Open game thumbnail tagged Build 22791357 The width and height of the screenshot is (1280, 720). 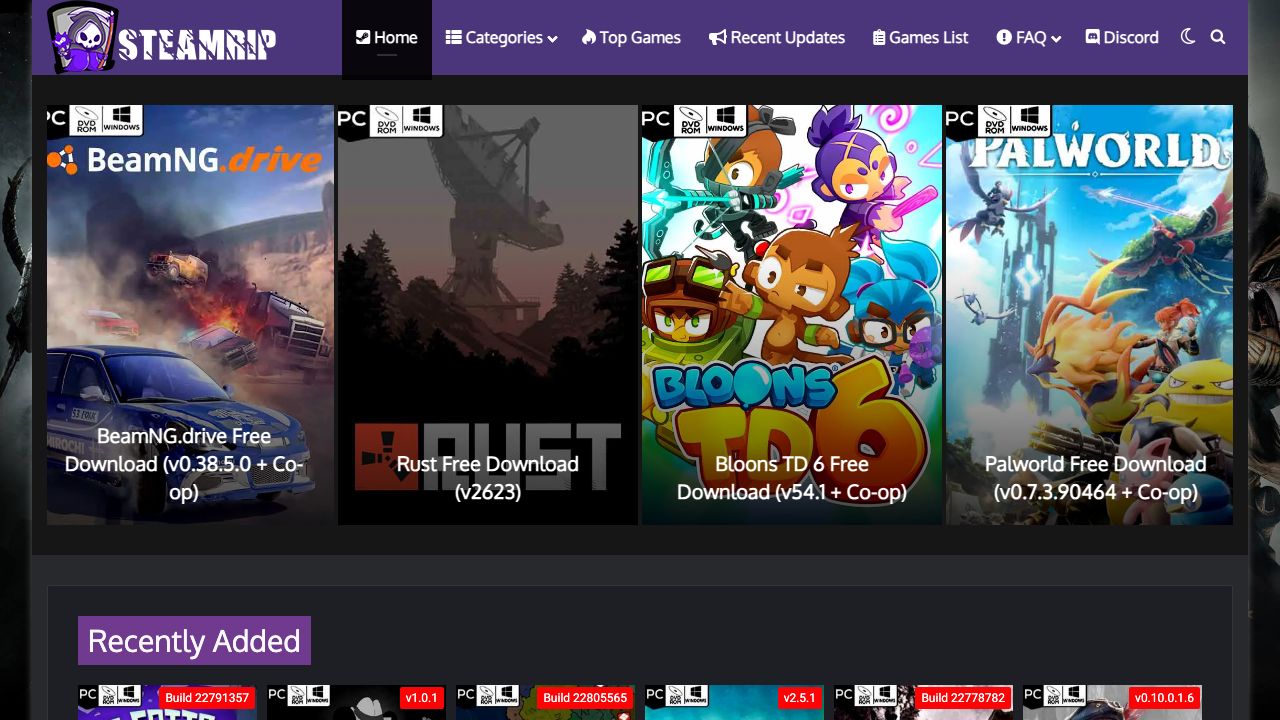click(167, 702)
